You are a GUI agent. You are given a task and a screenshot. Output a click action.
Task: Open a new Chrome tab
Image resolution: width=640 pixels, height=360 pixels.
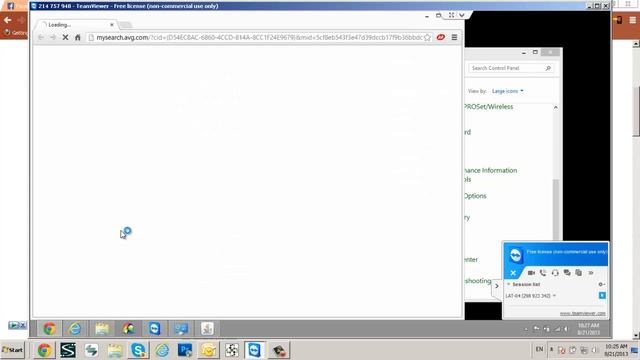pos(126,25)
